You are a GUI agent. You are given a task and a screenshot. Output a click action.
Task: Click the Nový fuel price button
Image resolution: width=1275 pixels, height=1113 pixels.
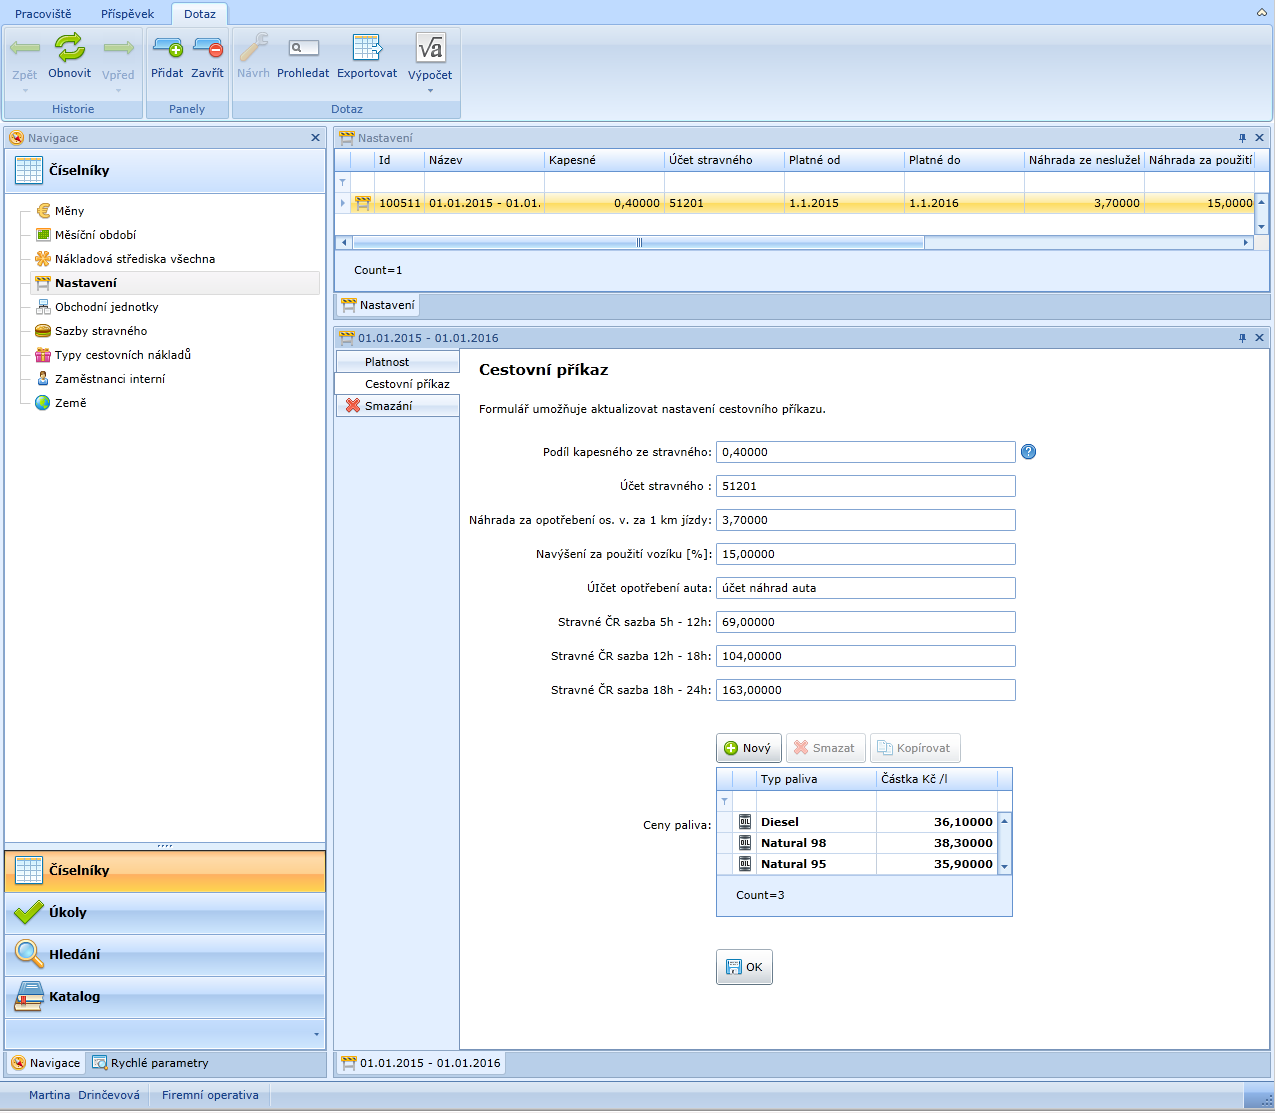(x=748, y=748)
